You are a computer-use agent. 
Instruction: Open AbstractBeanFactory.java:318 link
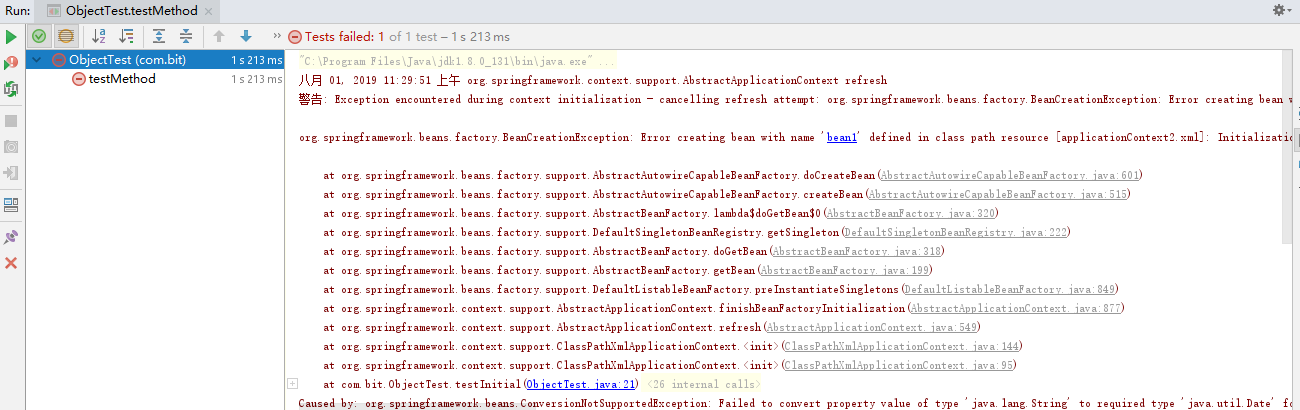[x=857, y=251]
